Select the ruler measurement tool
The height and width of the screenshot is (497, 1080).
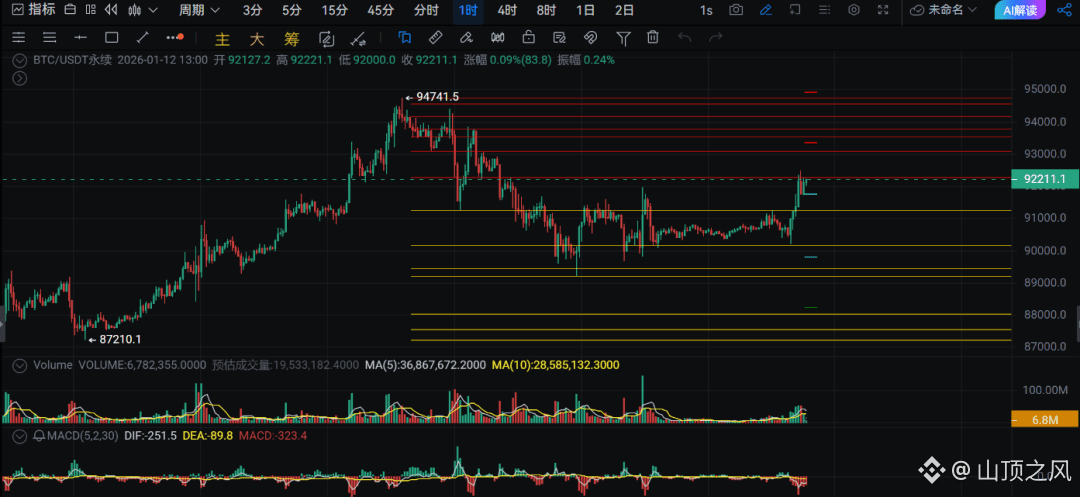tap(435, 37)
